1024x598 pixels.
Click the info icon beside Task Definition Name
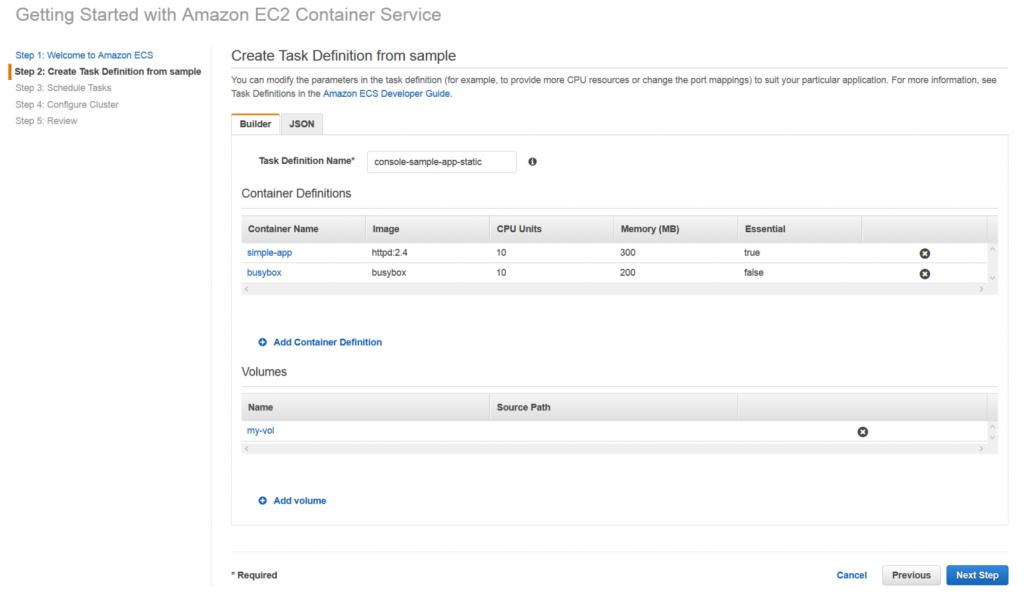pos(532,161)
